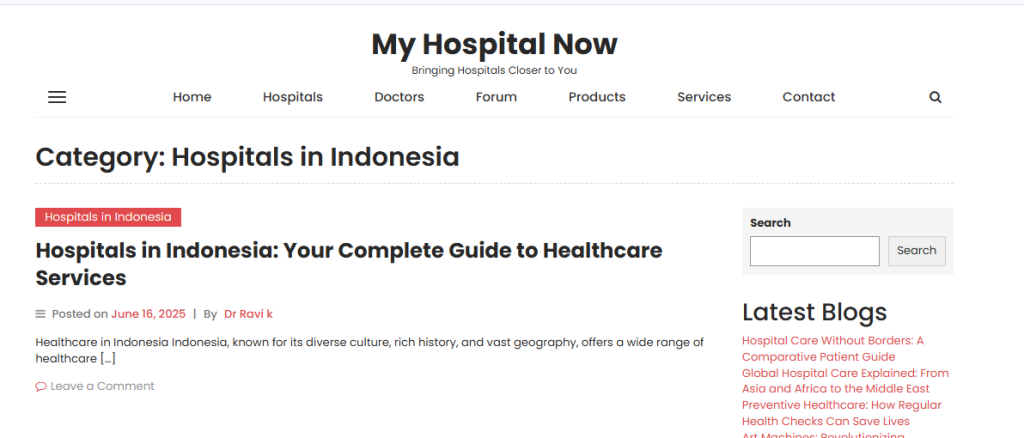Viewport: 1024px width, 438px height.
Task: Go to the Doctors page
Action: pyautogui.click(x=399, y=97)
